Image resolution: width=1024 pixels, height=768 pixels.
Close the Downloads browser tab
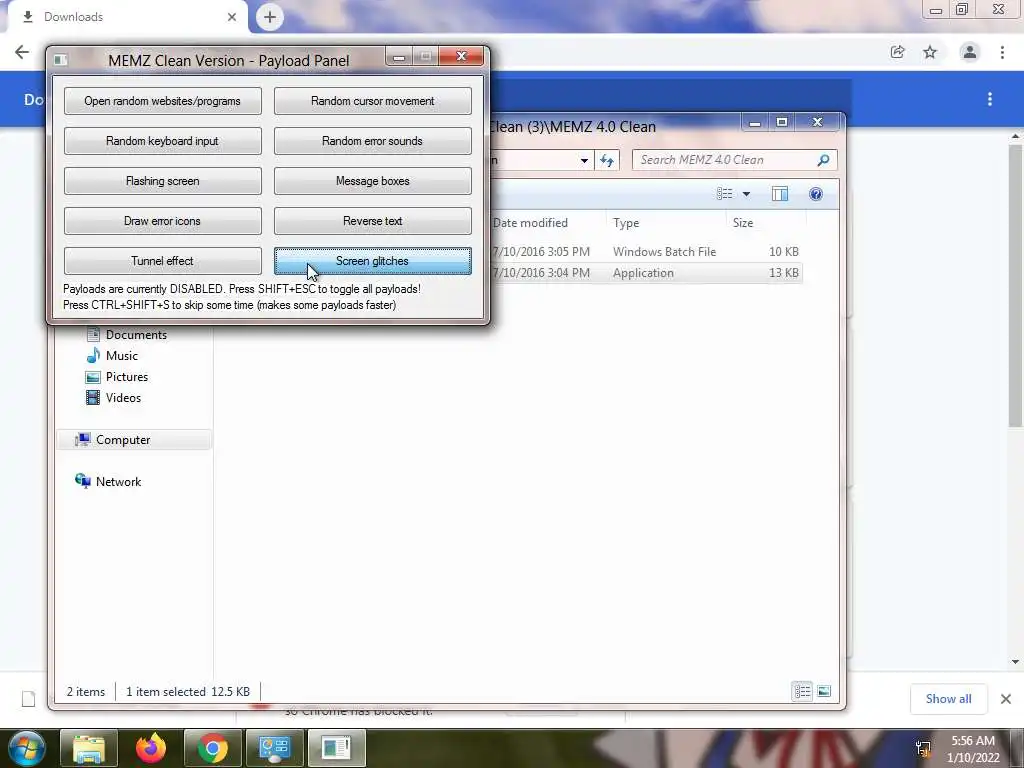(x=232, y=17)
